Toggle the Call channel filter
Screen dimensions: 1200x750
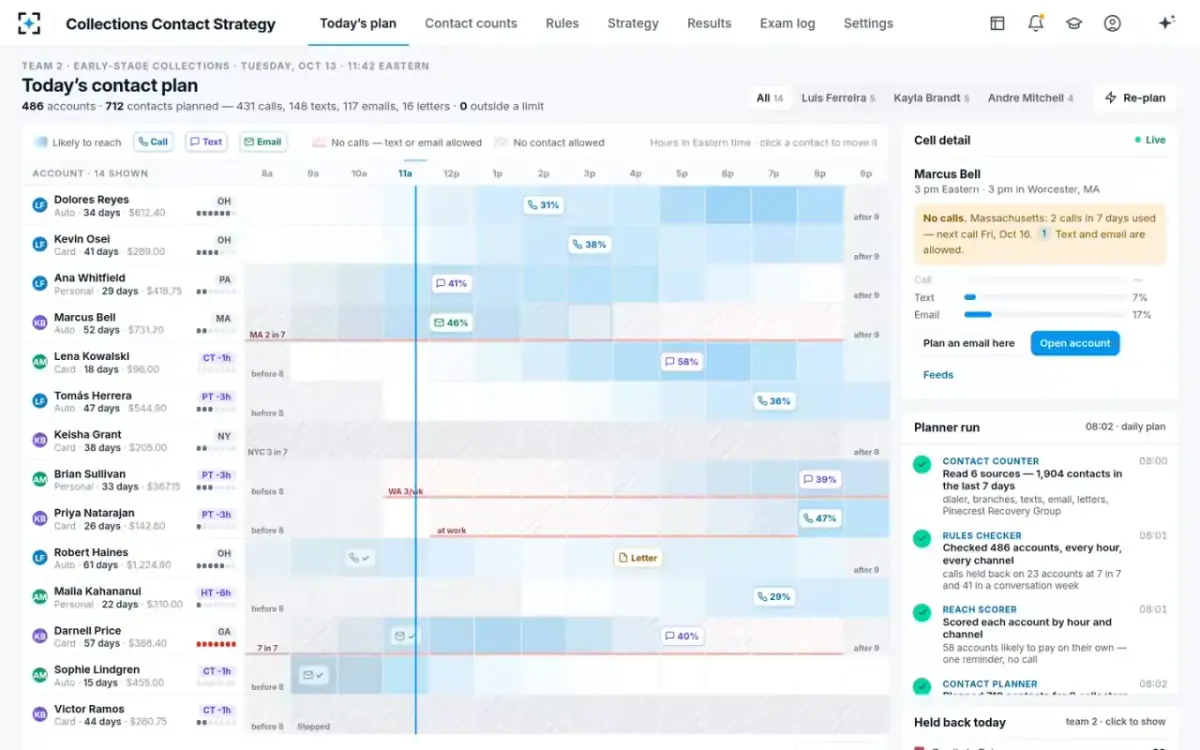[153, 142]
